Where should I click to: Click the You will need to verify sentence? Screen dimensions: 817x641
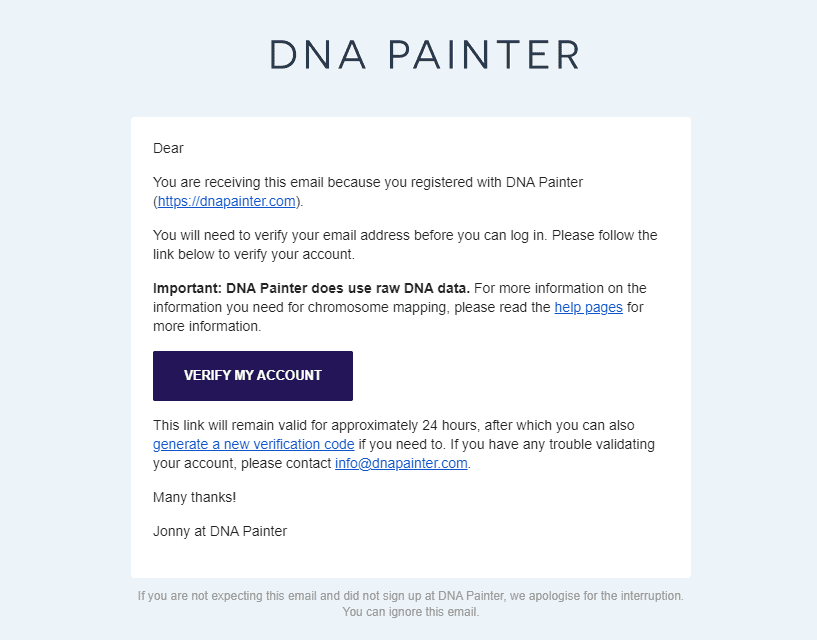[x=350, y=236]
